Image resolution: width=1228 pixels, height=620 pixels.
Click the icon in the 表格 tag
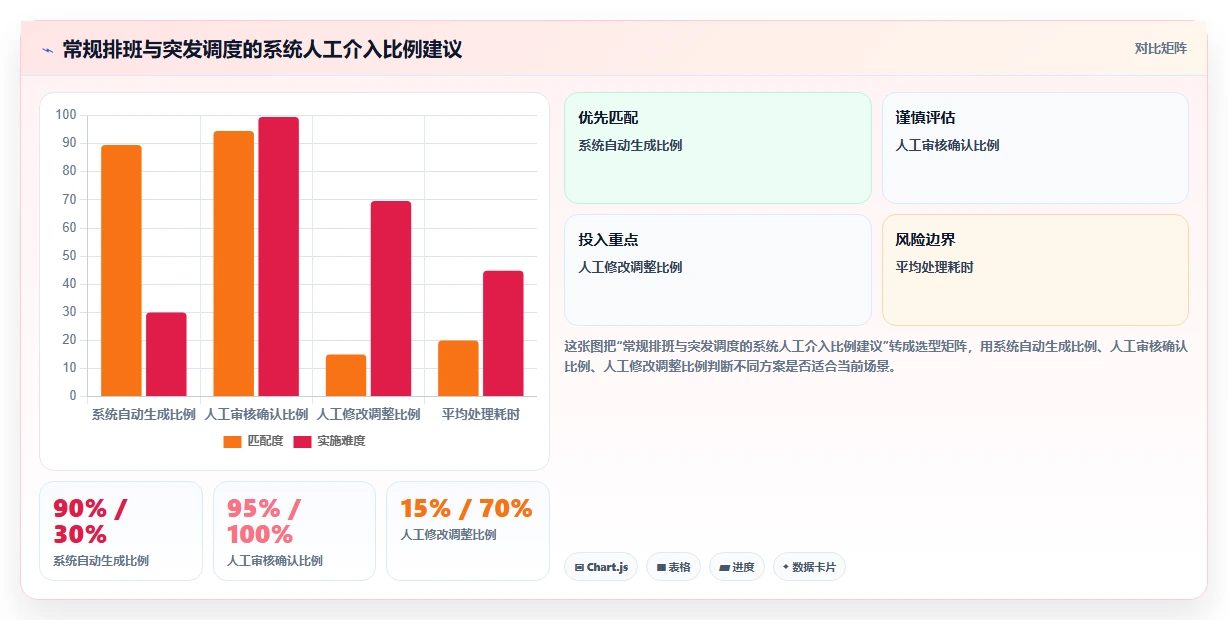pyautogui.click(x=661, y=568)
